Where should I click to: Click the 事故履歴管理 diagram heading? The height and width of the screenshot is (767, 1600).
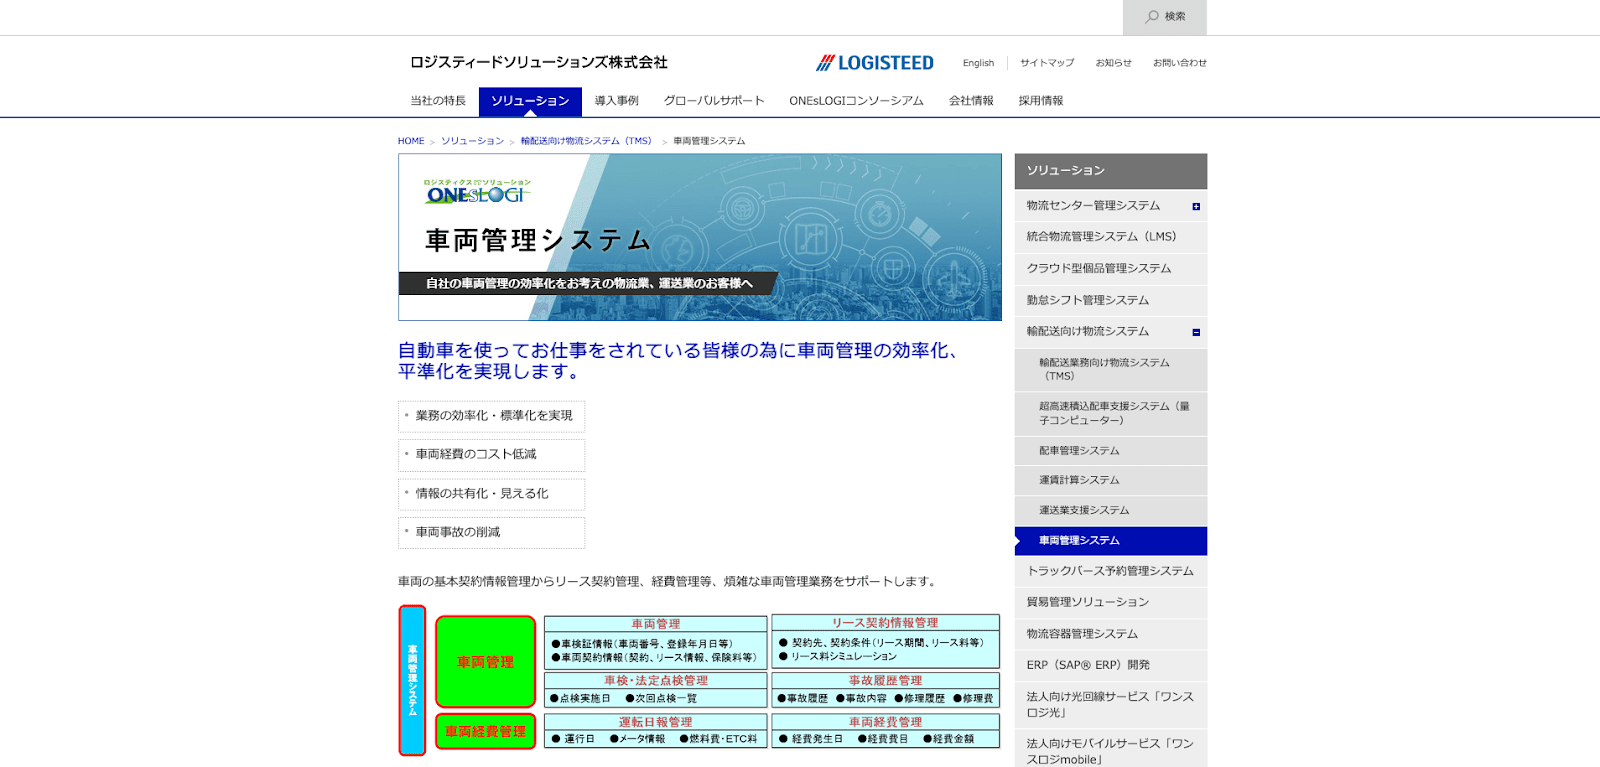tap(885, 681)
